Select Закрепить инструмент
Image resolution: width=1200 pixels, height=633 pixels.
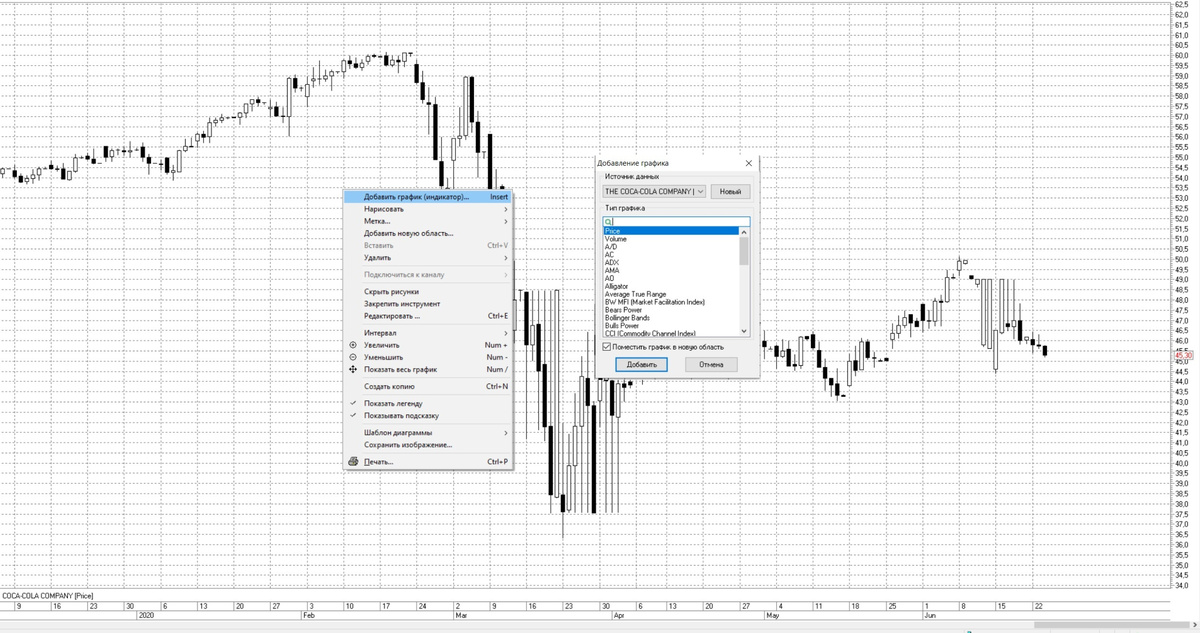428,304
